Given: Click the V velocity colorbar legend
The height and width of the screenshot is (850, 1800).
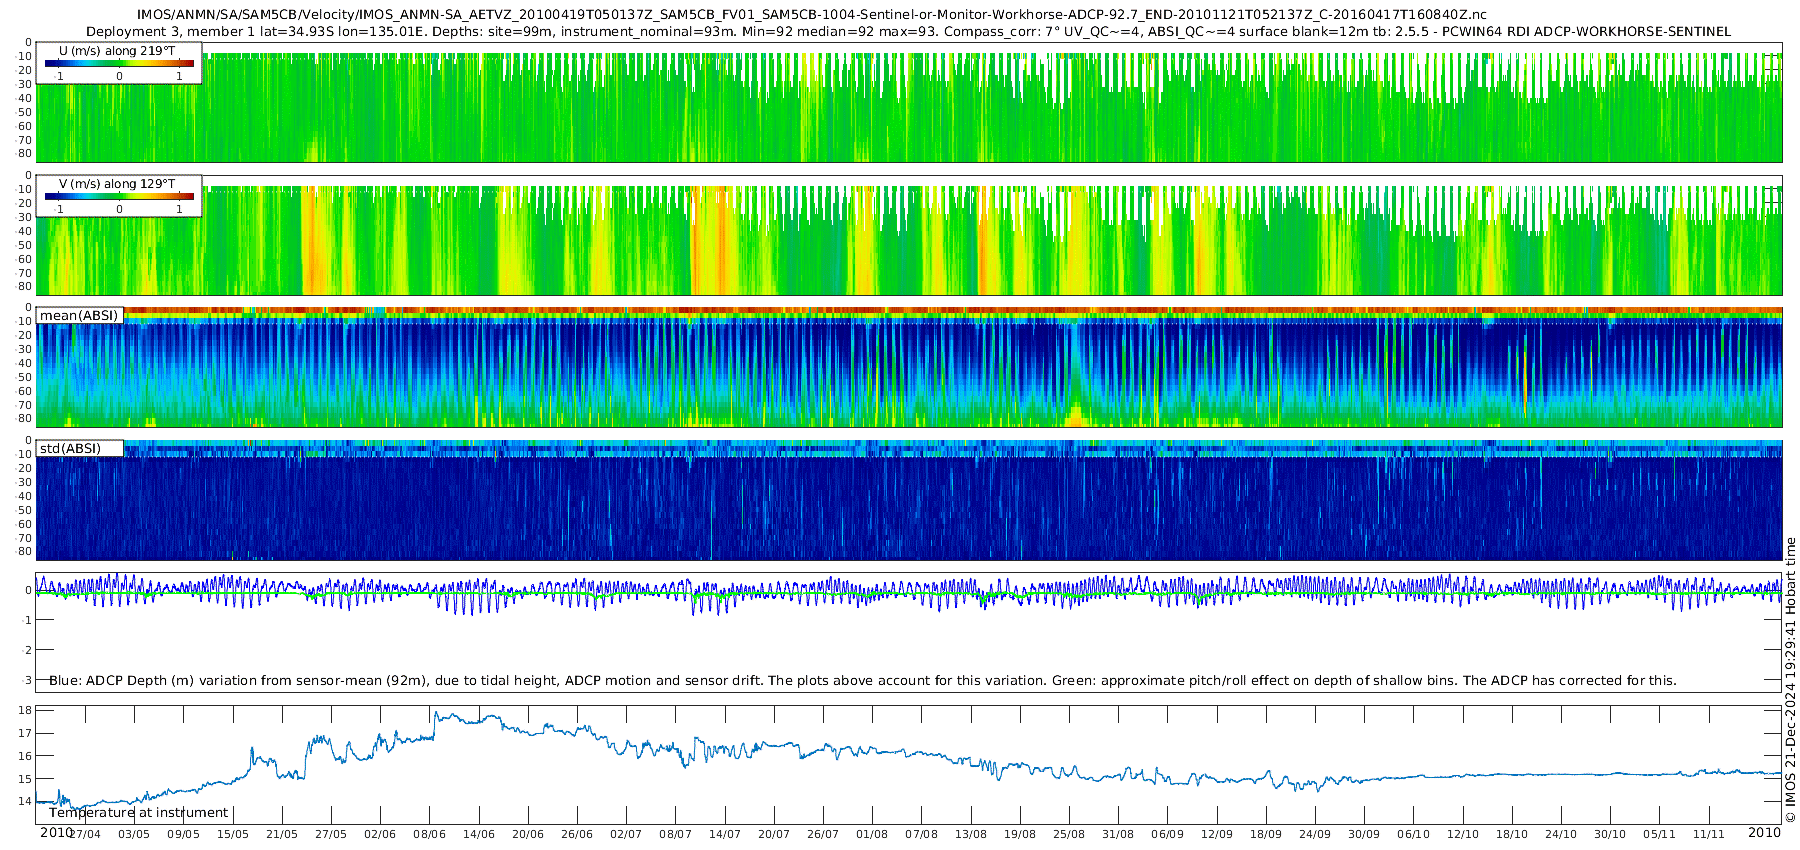Looking at the screenshot, I should [x=119, y=197].
